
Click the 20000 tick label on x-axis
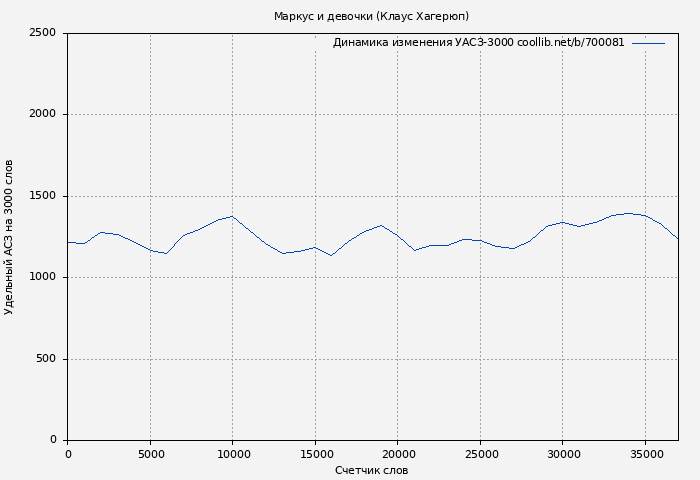397,454
